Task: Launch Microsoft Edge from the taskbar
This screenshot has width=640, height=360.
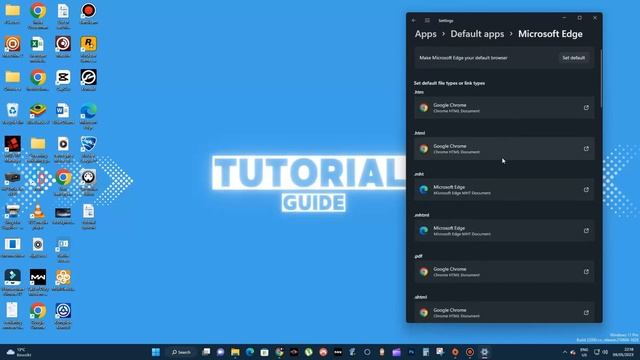Action: click(x=250, y=352)
